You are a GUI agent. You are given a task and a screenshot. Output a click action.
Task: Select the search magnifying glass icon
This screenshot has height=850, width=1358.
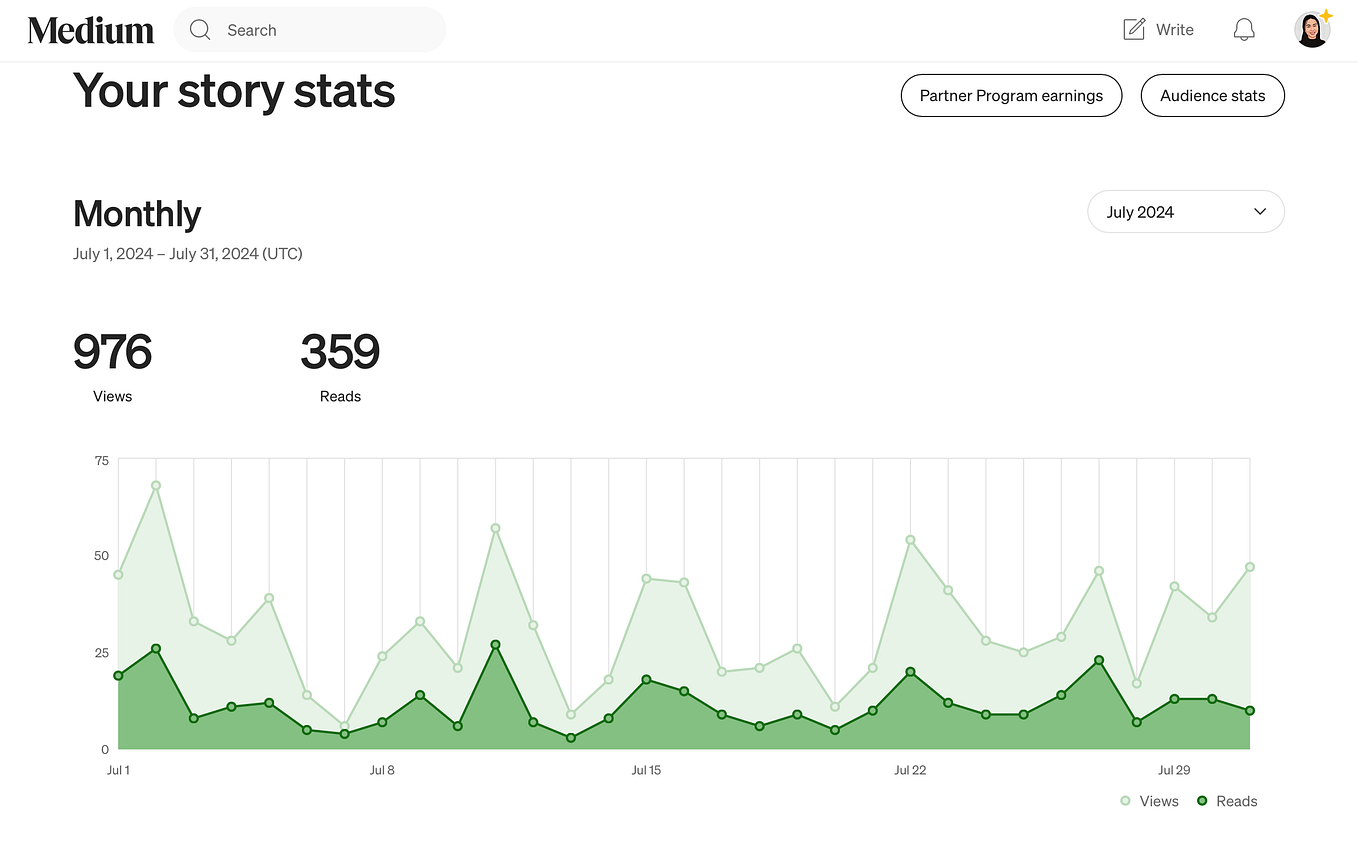click(200, 29)
